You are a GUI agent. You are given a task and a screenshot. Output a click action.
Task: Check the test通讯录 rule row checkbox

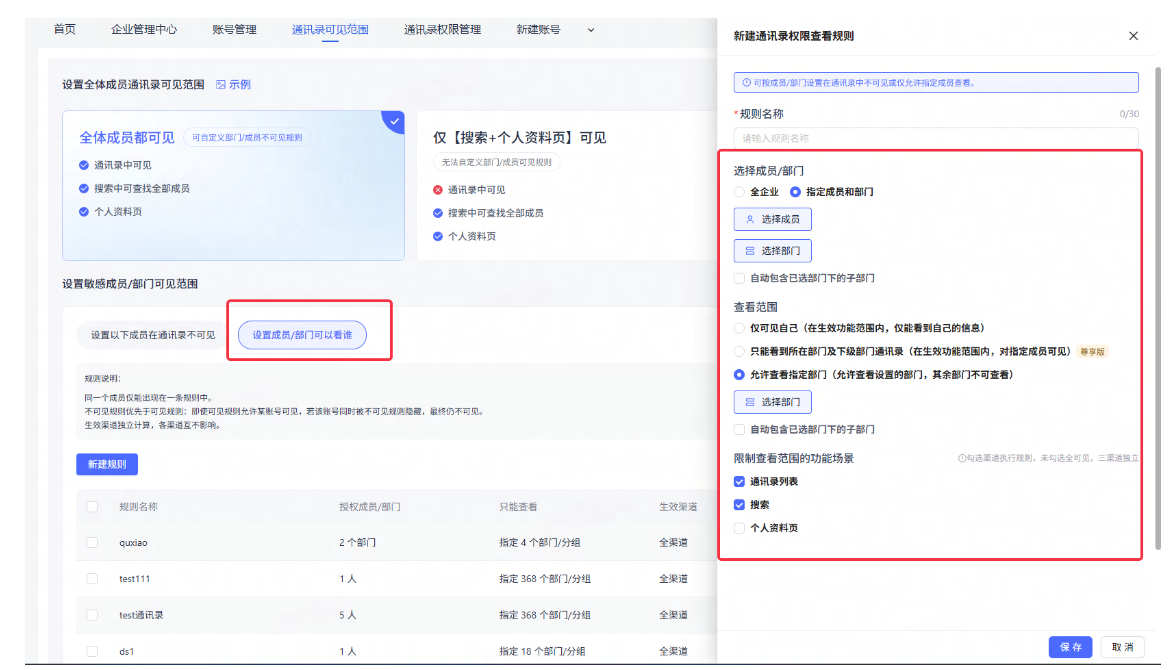tap(92, 615)
